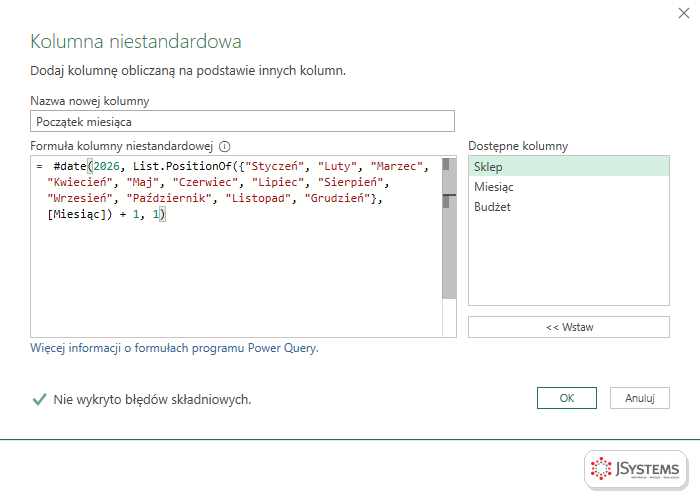Click the 2026 year value in formula
Image resolution: width=700 pixels, height=497 pixels.
106,166
